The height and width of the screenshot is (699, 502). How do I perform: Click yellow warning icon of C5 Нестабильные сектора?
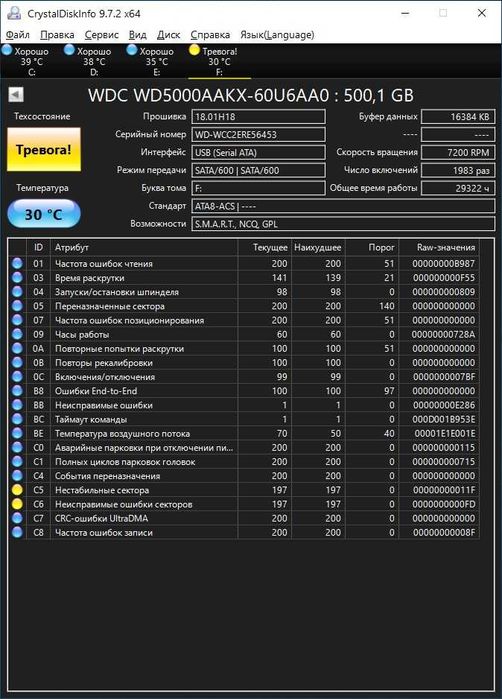pos(17,490)
